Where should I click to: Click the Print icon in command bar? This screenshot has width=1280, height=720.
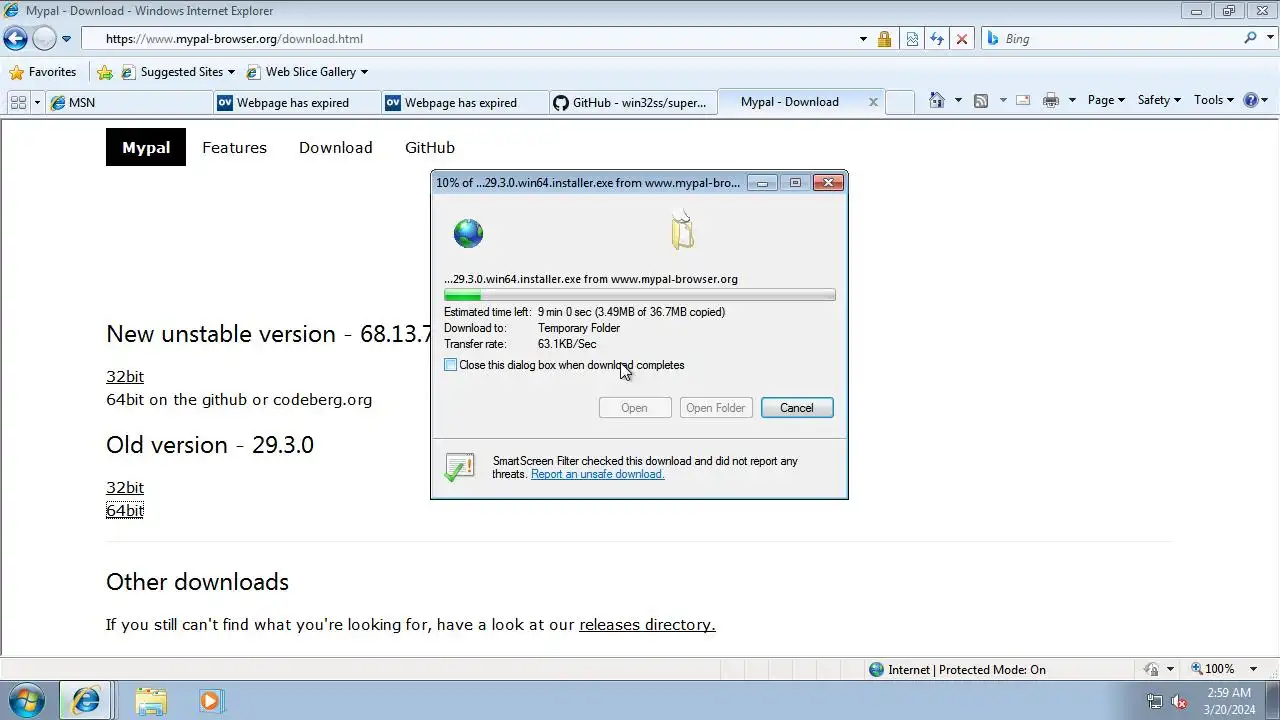(x=1051, y=100)
